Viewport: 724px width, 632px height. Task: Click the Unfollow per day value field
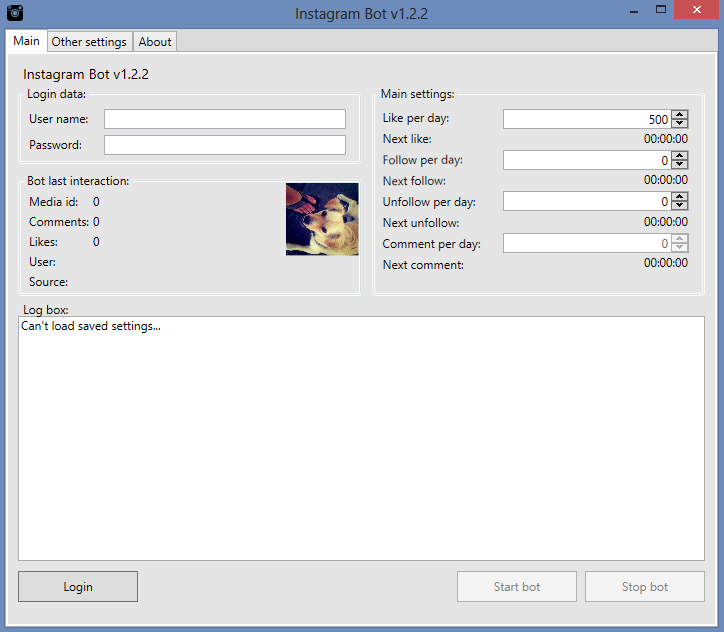pyautogui.click(x=587, y=201)
